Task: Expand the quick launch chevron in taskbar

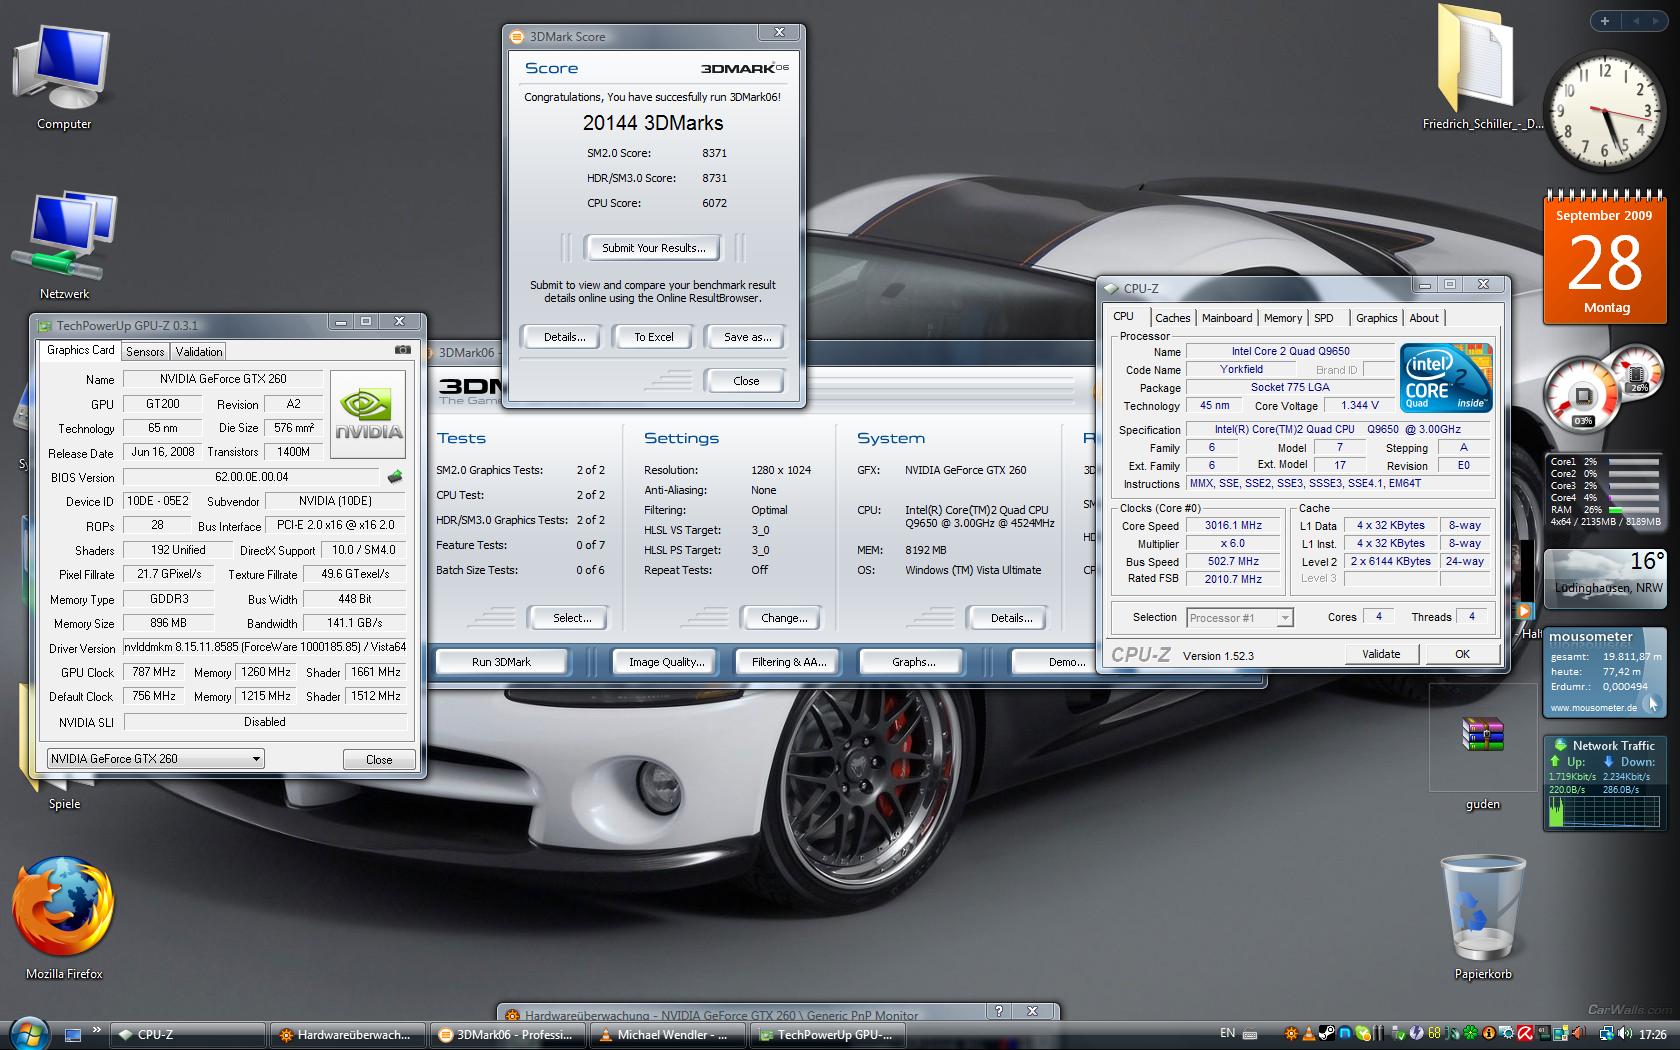Action: coord(97,1030)
